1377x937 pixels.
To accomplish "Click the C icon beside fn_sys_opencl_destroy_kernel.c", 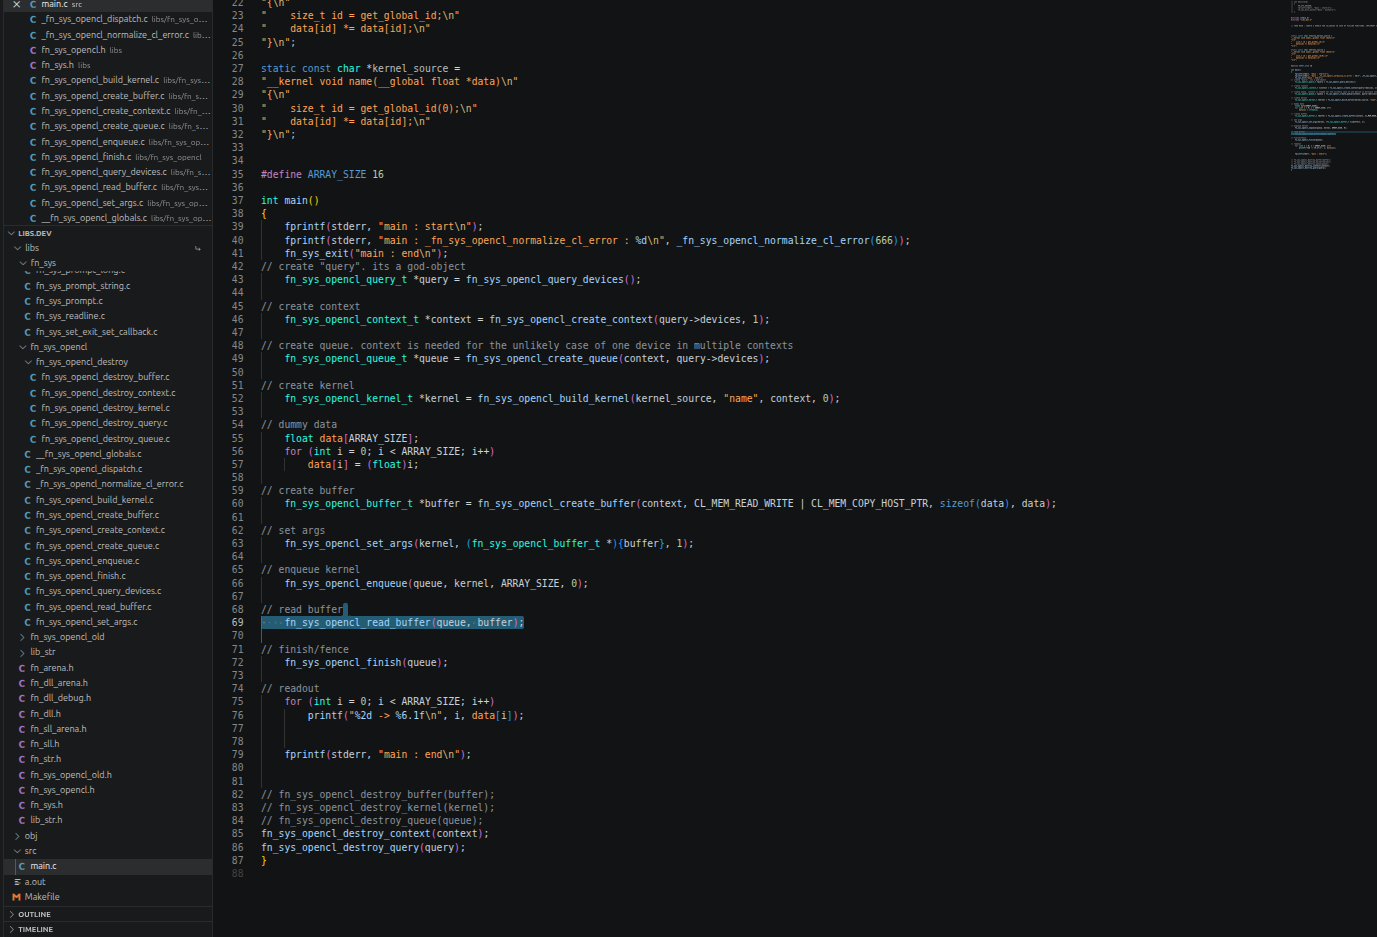I will [33, 408].
